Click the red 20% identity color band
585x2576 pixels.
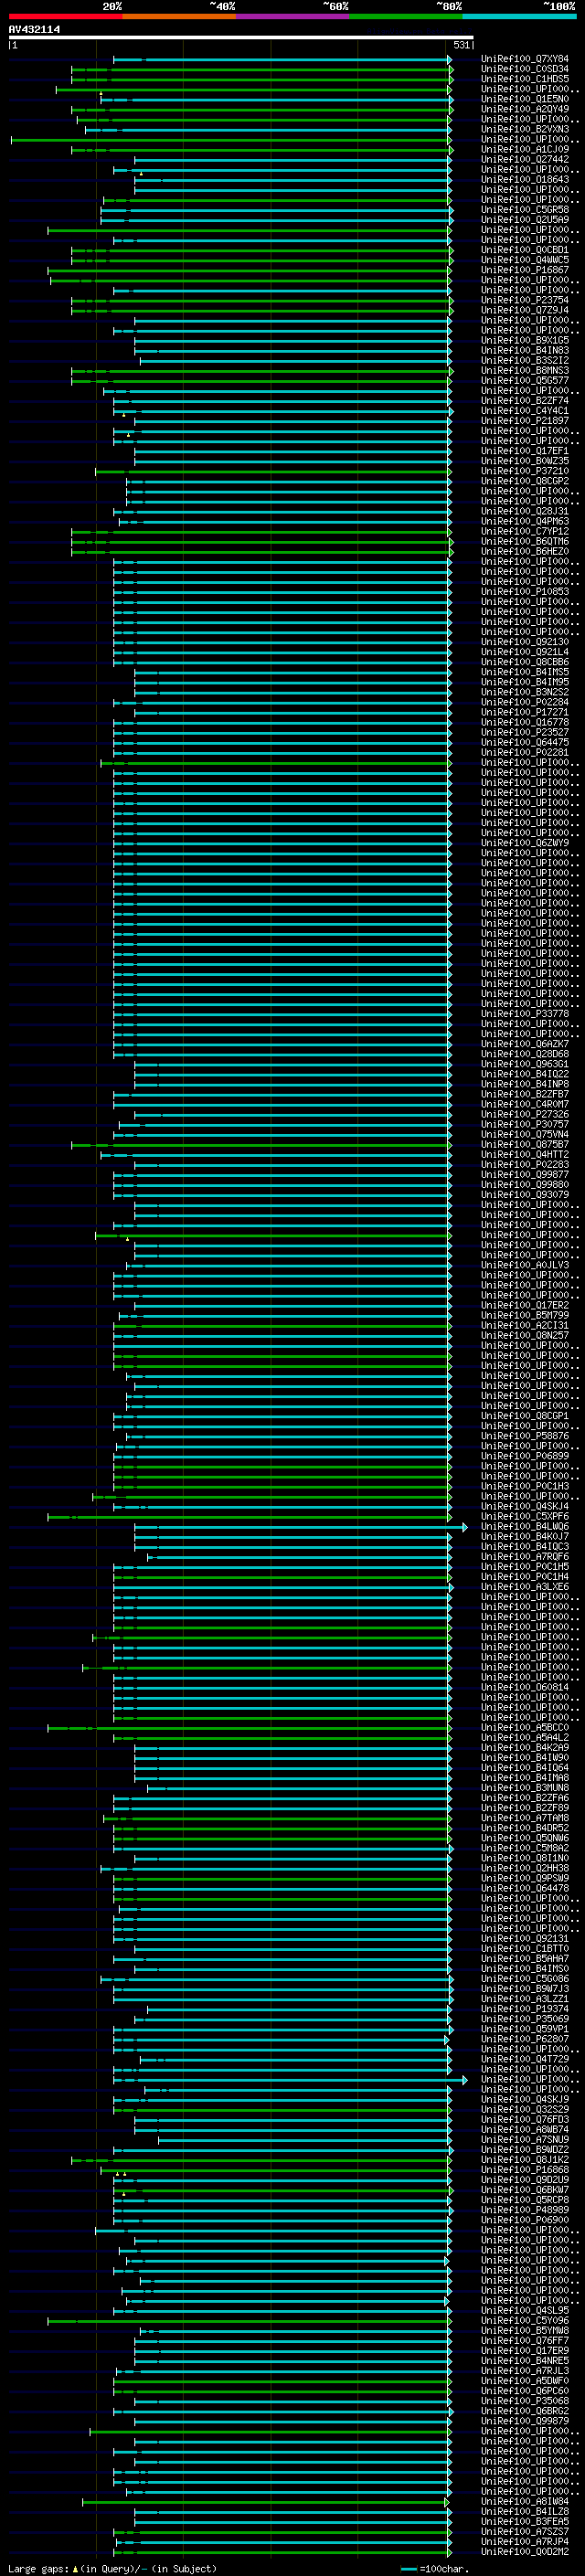(65, 16)
